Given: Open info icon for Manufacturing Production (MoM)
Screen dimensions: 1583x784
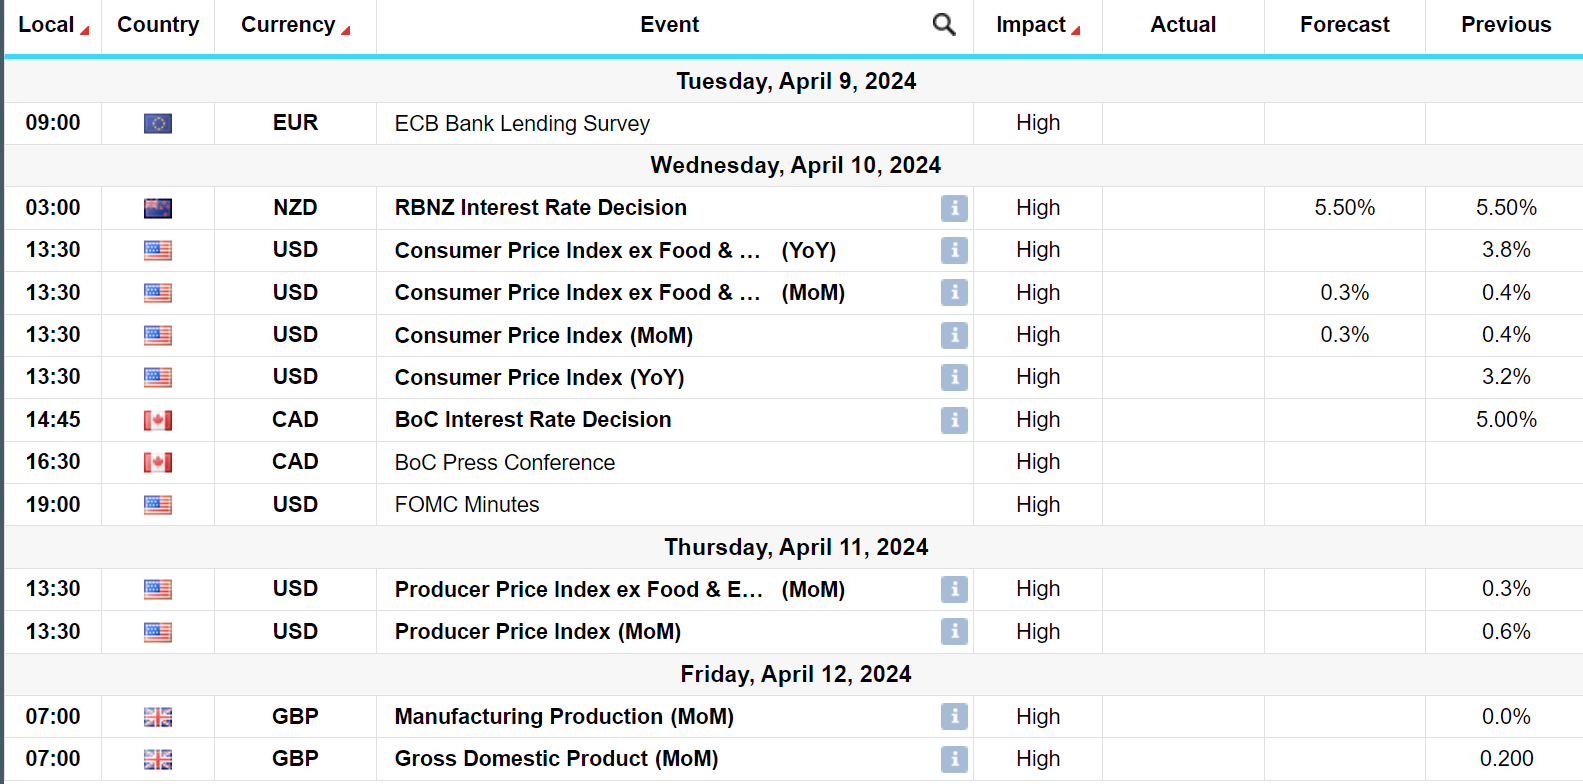Looking at the screenshot, I should click(x=954, y=716).
